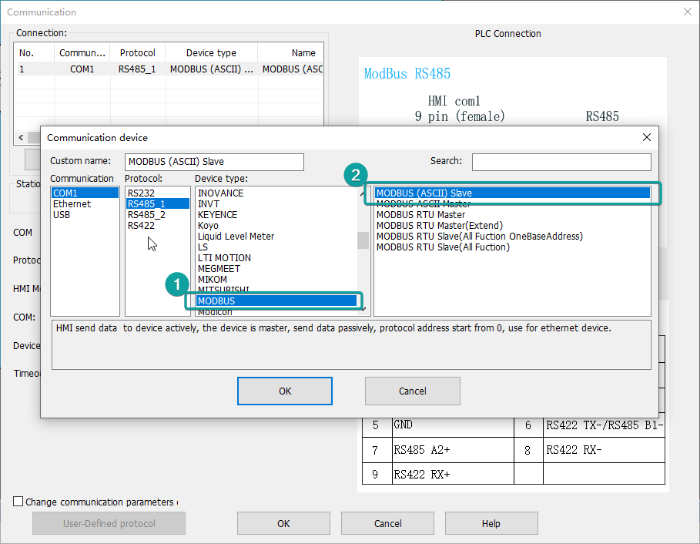Screen dimensions: 700x544
Task: Check Change communication parameters checkbox
Action: click(x=18, y=501)
